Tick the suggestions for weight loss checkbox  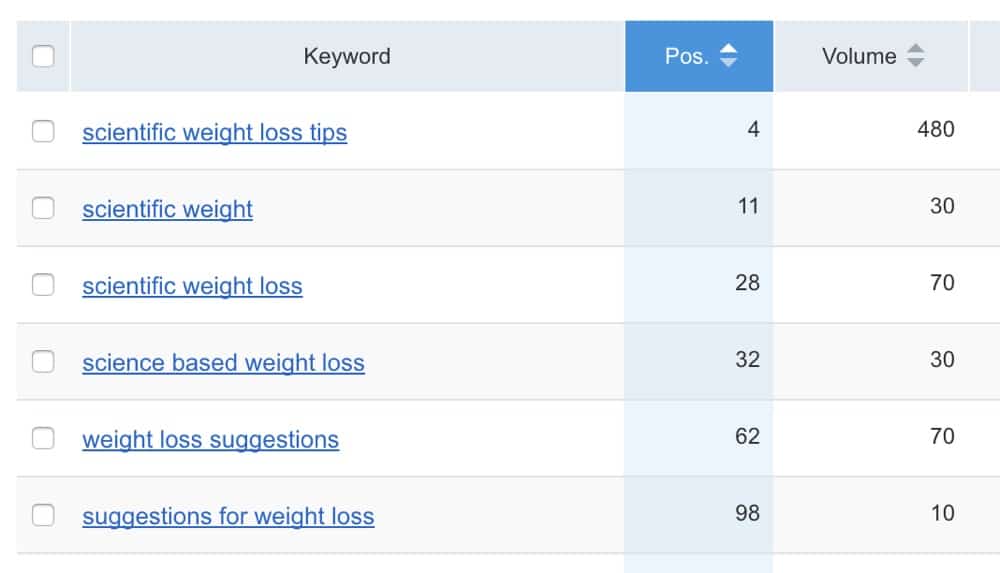tap(43, 515)
